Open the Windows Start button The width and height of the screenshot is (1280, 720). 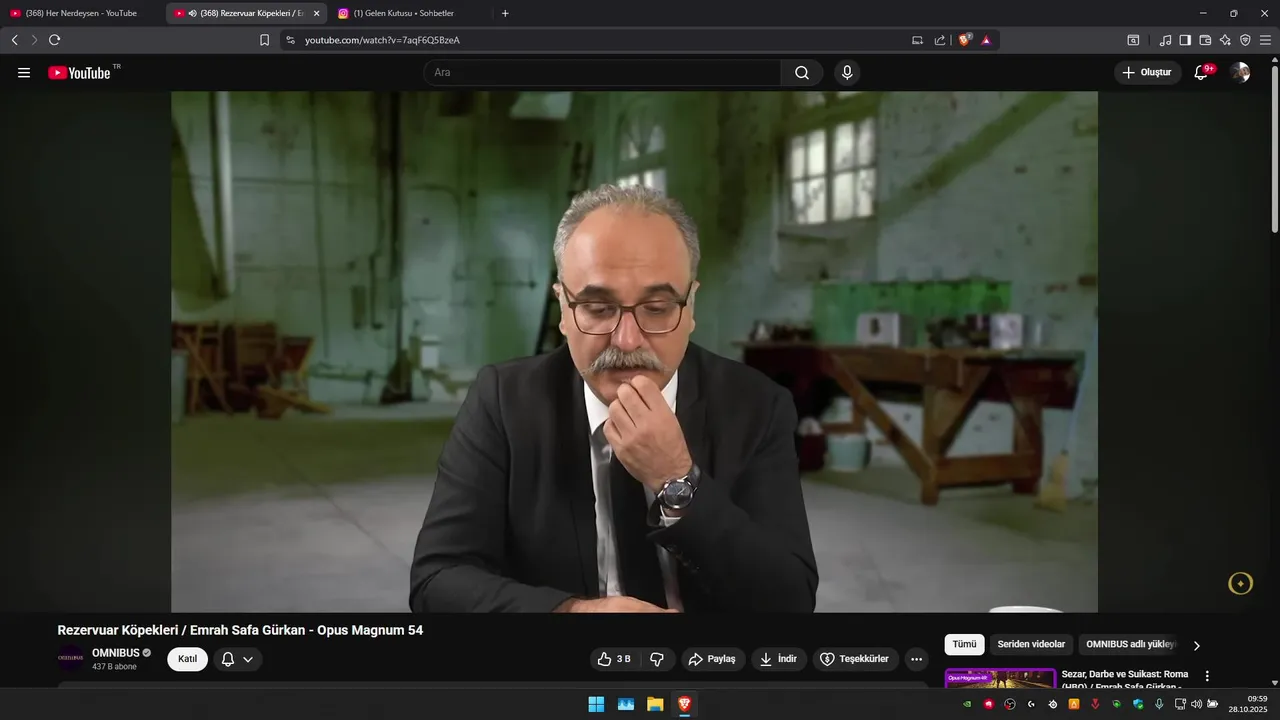596,704
